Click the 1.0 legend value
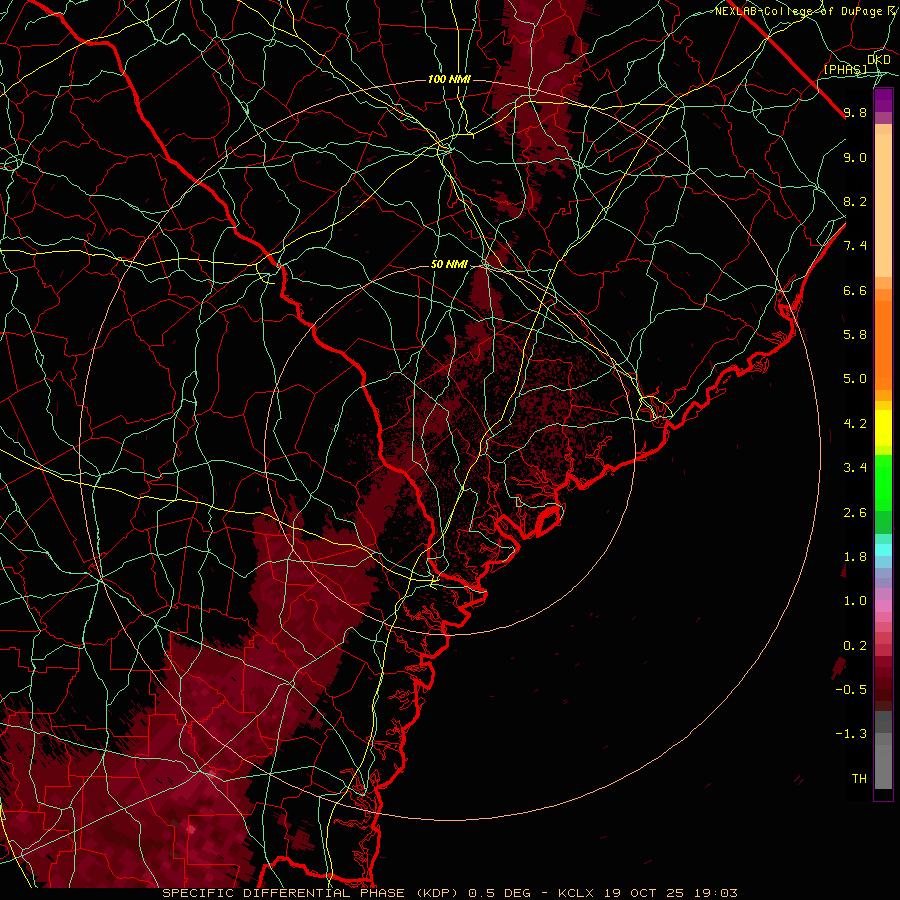The height and width of the screenshot is (900, 900). click(x=855, y=601)
